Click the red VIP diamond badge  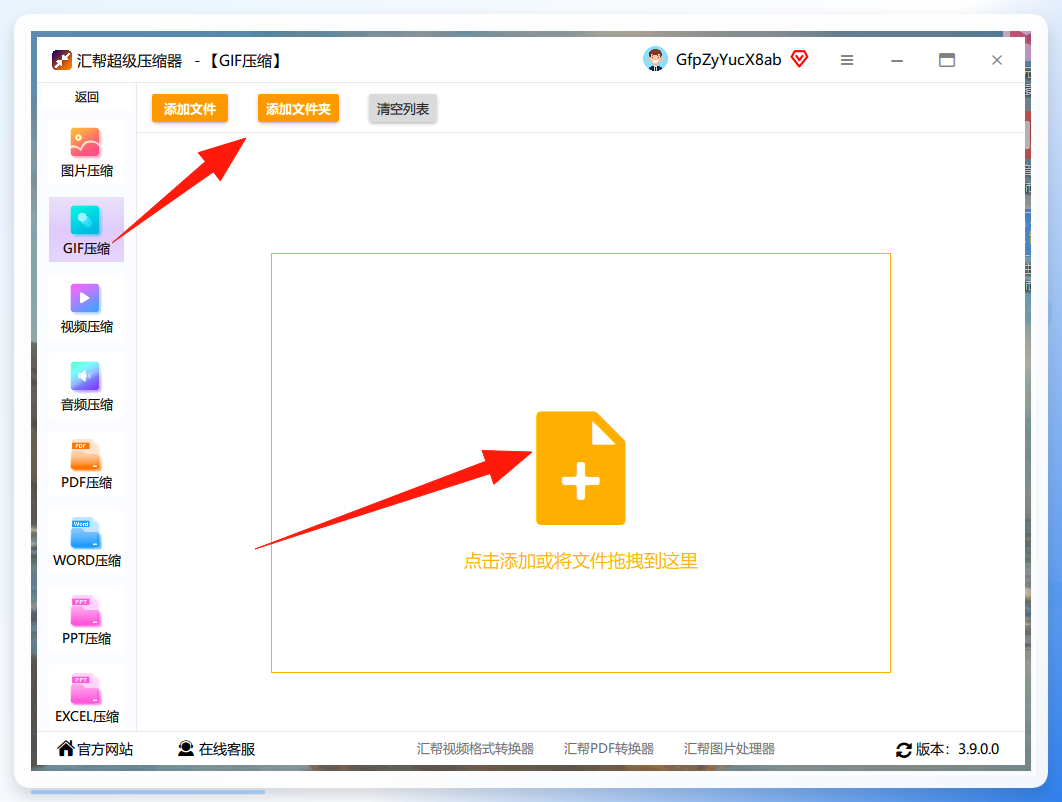pos(800,59)
